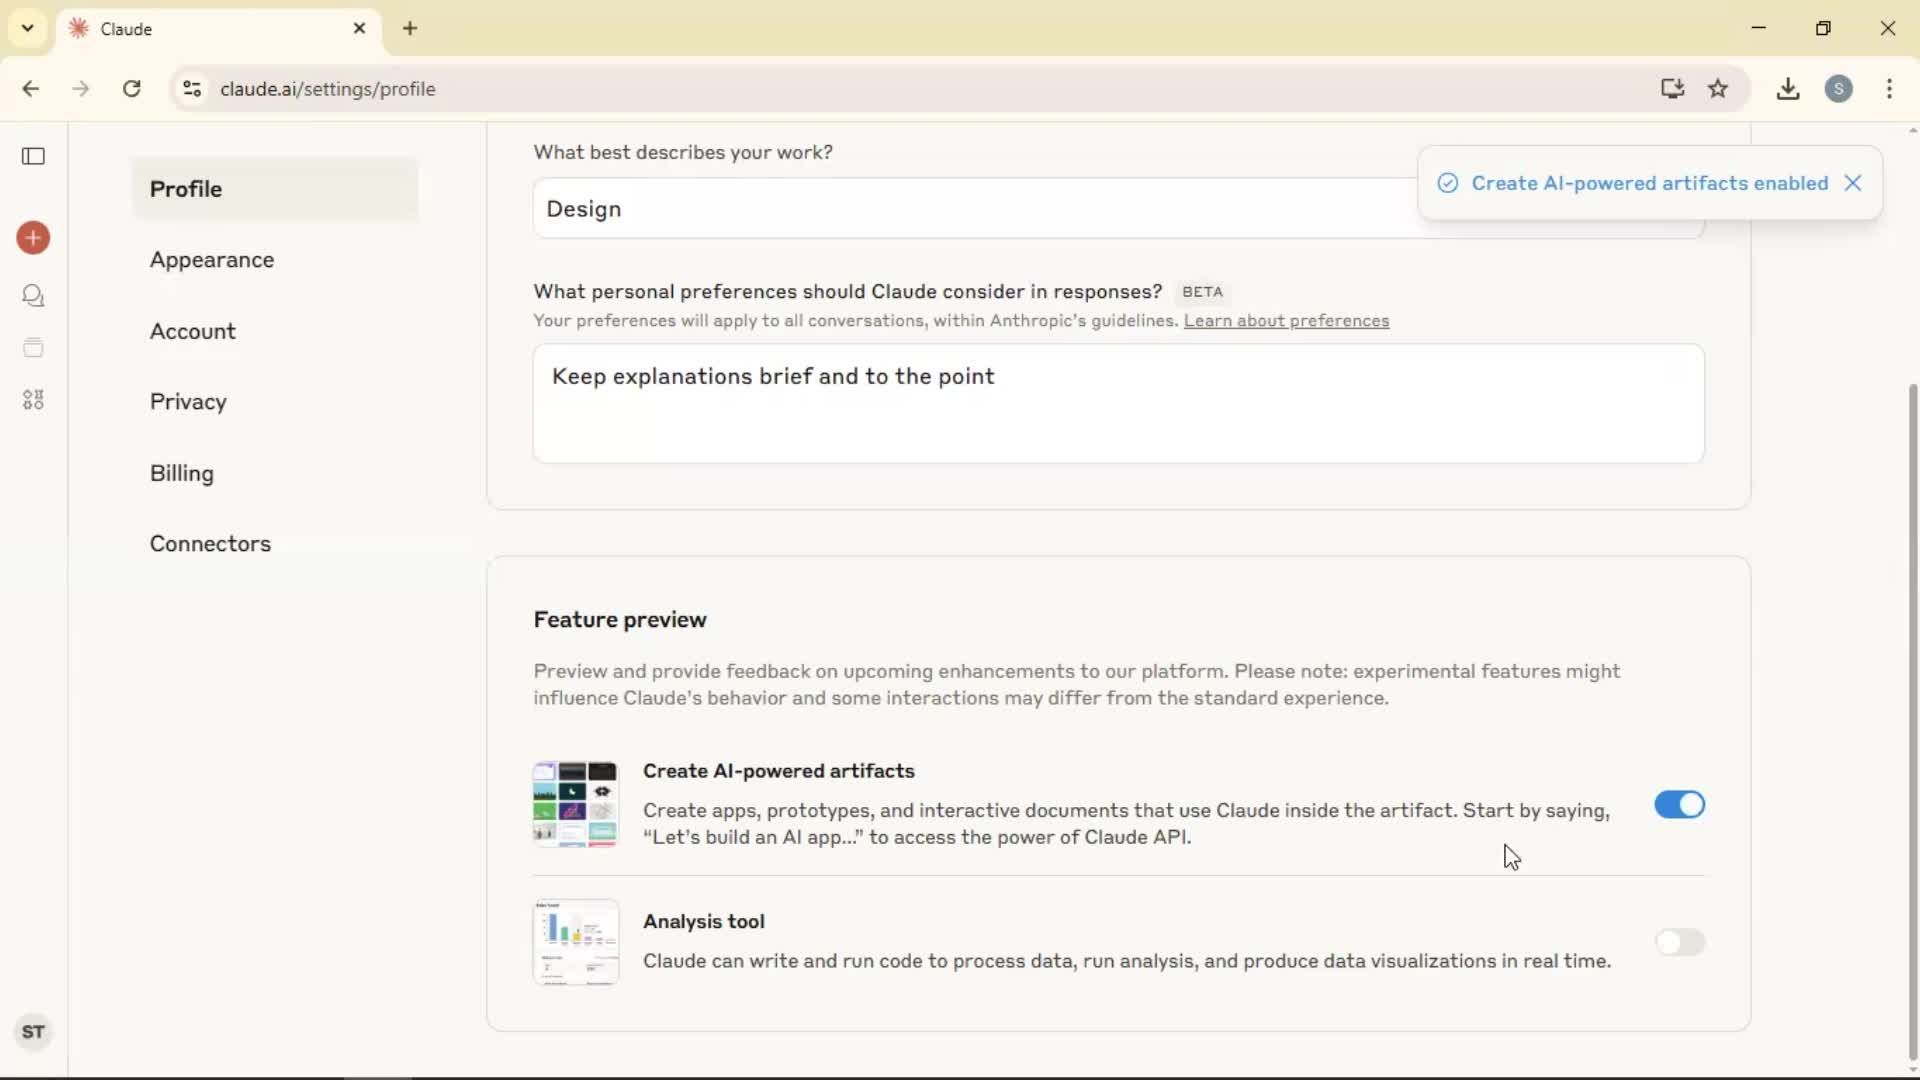
Task: Open Billing settings
Action: (182, 473)
